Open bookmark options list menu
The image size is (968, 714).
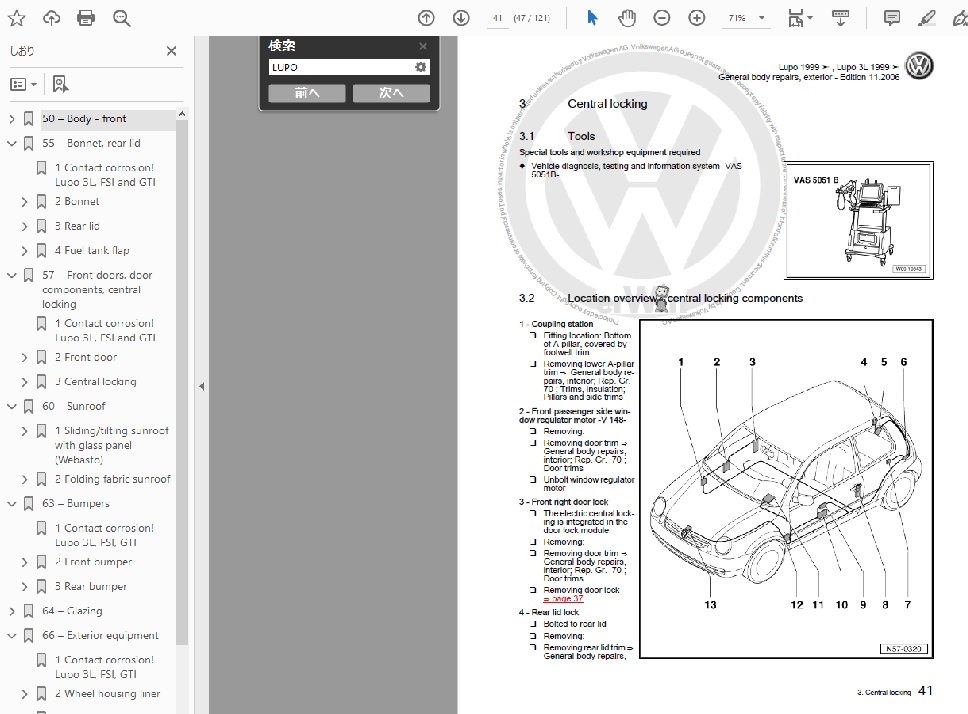click(23, 84)
